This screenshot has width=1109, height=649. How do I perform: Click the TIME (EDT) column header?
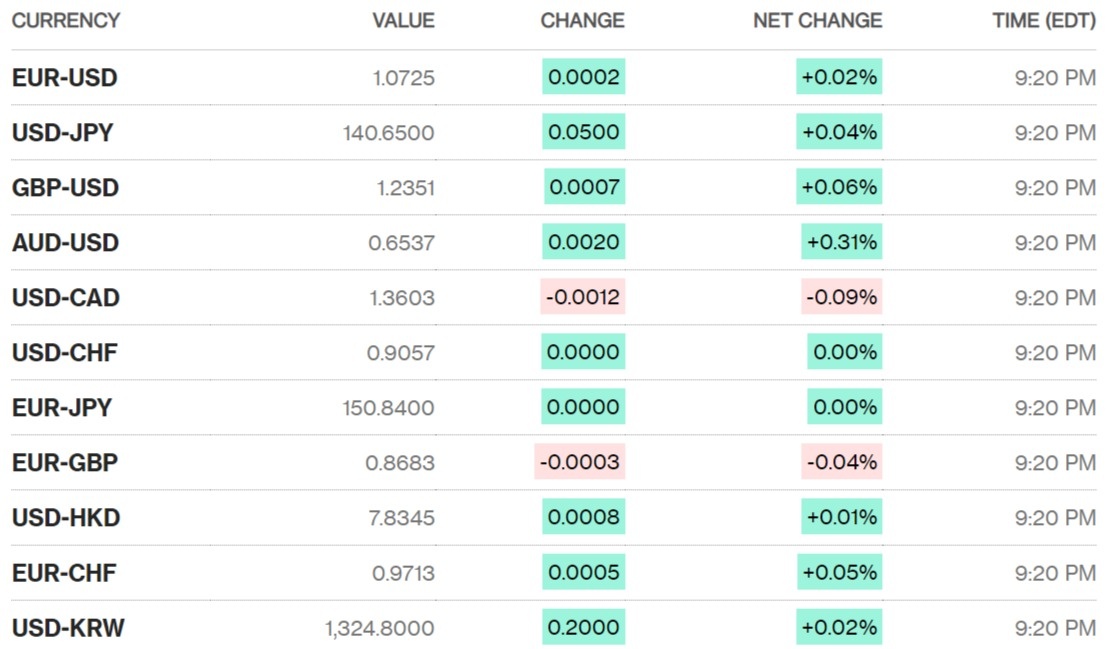point(1043,20)
